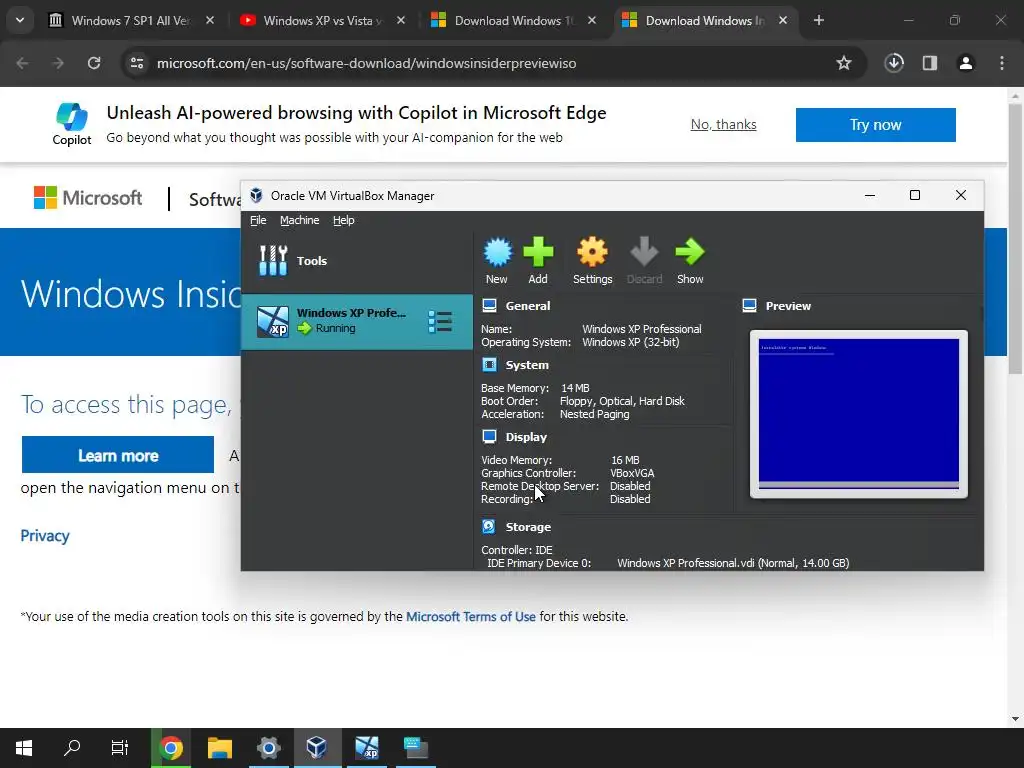This screenshot has width=1024, height=768.
Task: Open taskbar Search magnifier
Action: (72, 748)
